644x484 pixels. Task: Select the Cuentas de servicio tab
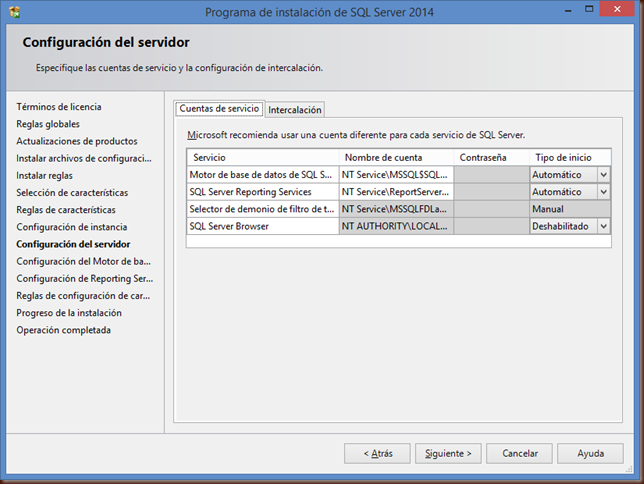[219, 108]
